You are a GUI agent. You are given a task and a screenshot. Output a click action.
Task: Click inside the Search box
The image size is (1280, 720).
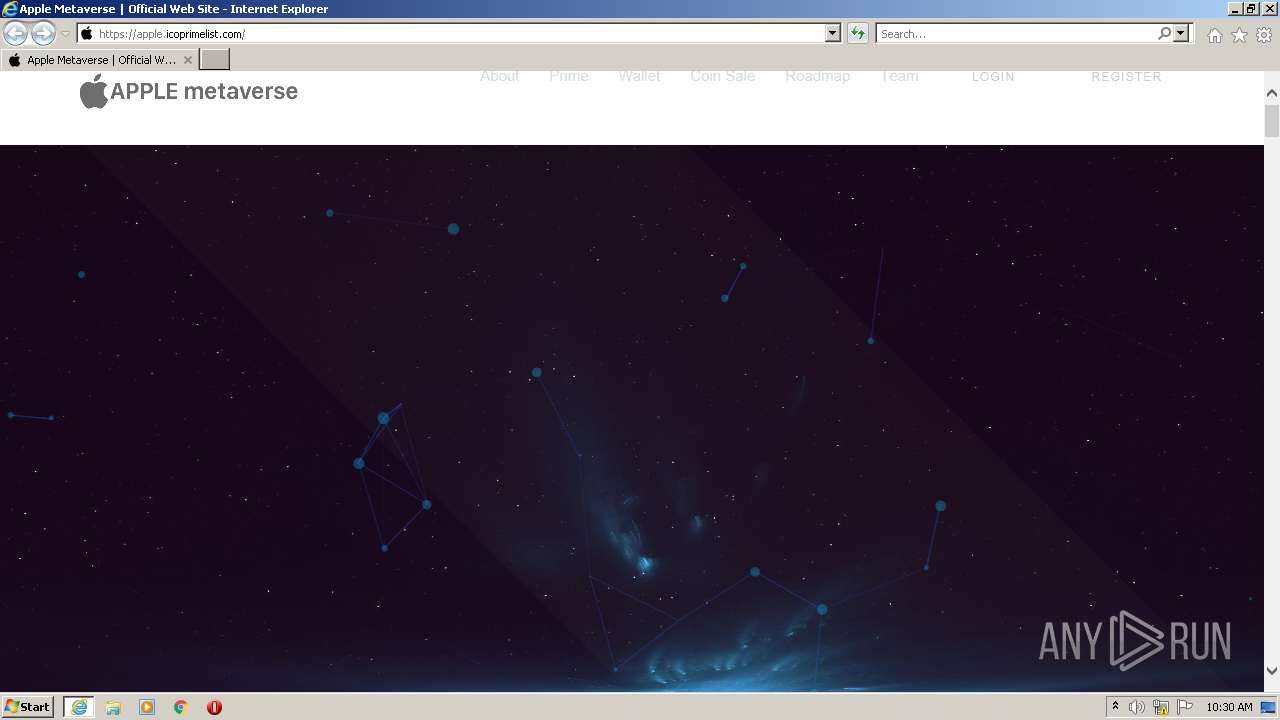1016,34
